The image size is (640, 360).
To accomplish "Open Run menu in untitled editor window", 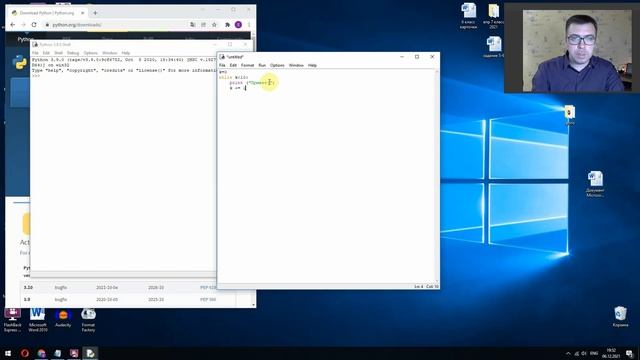I will click(262, 65).
